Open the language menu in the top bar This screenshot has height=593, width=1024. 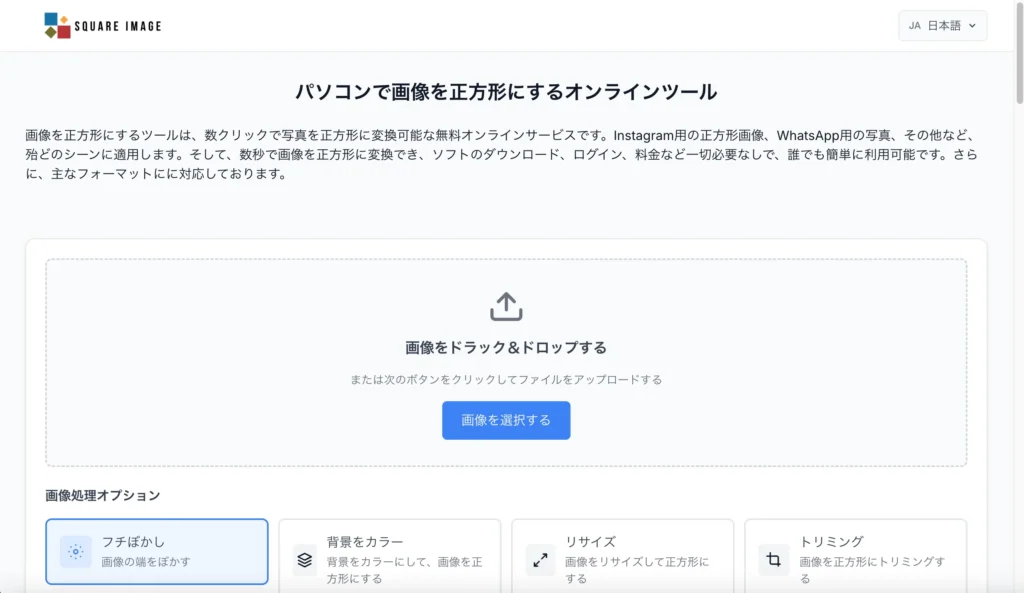point(941,25)
